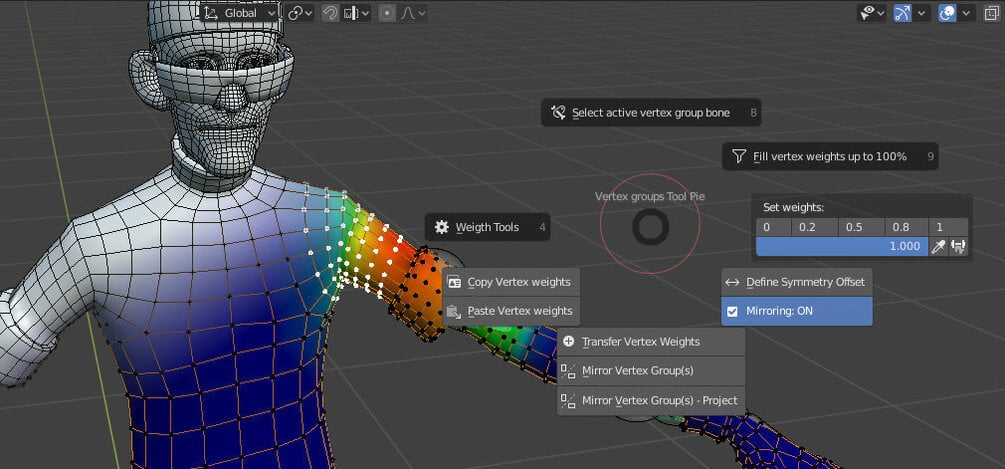Viewport: 1005px width, 469px height.
Task: Open the selectability and visibility eye dropdown
Action: tap(871, 13)
